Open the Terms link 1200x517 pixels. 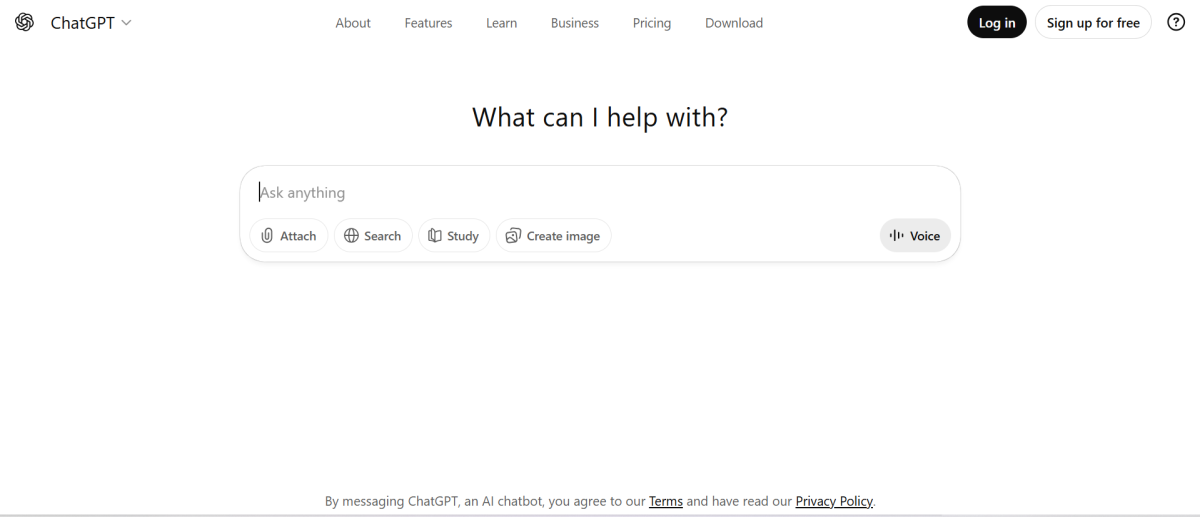(666, 501)
